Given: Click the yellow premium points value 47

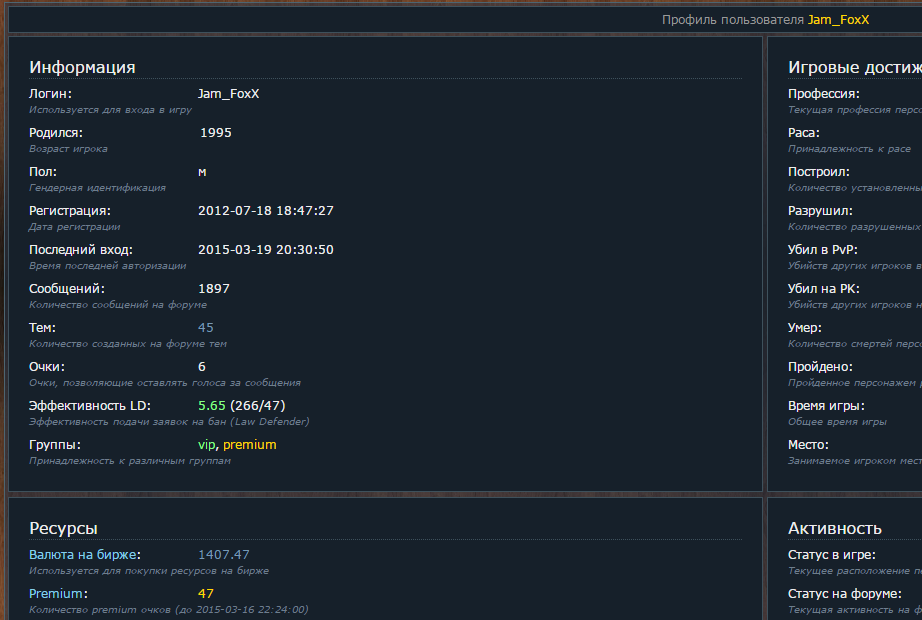Looking at the screenshot, I should [206, 594].
